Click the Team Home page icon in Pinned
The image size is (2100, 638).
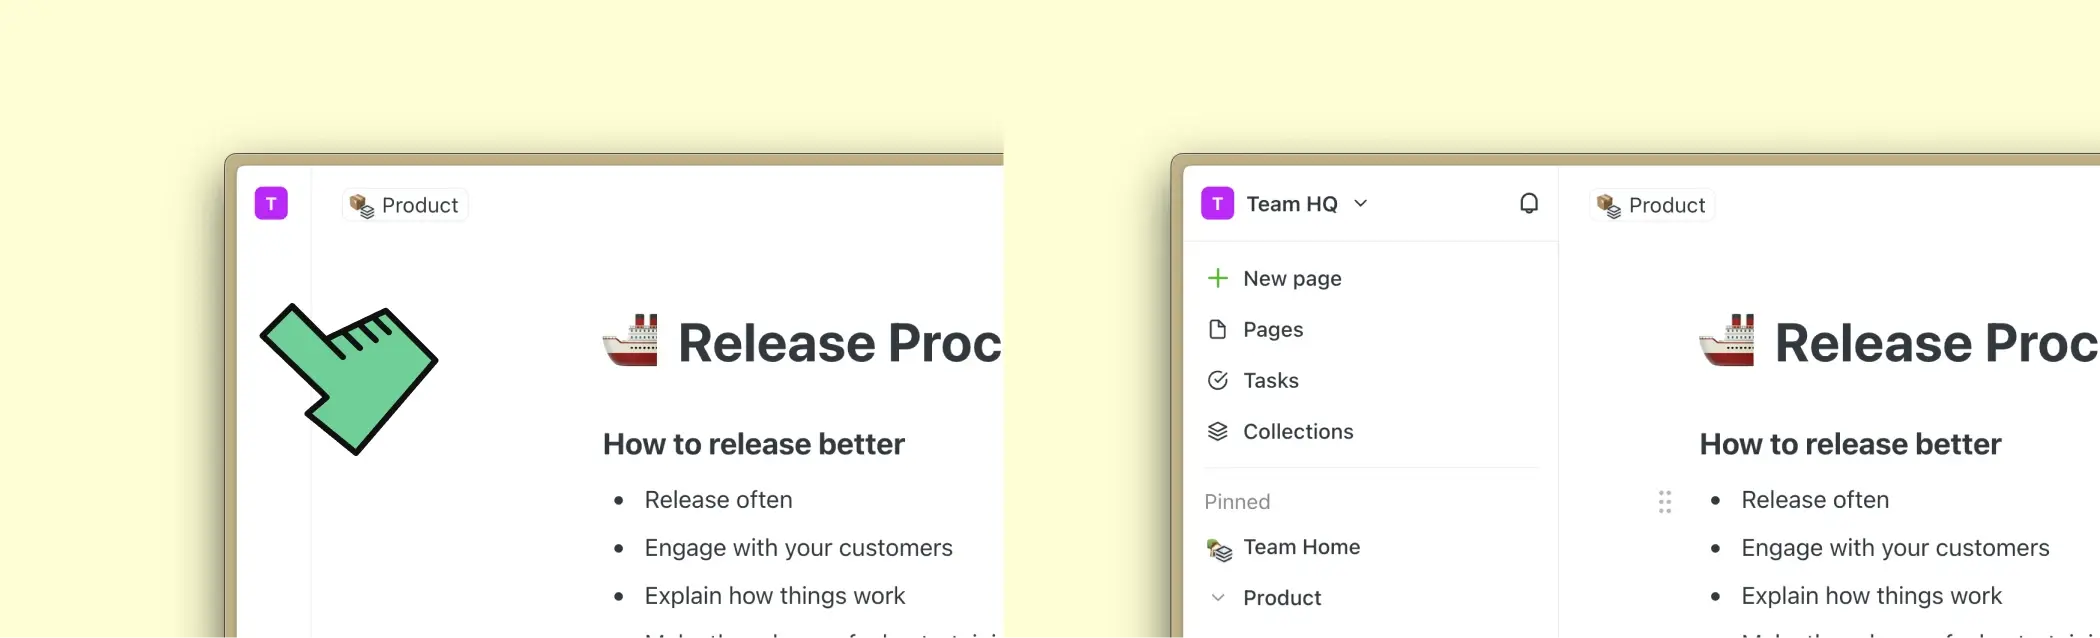1219,548
